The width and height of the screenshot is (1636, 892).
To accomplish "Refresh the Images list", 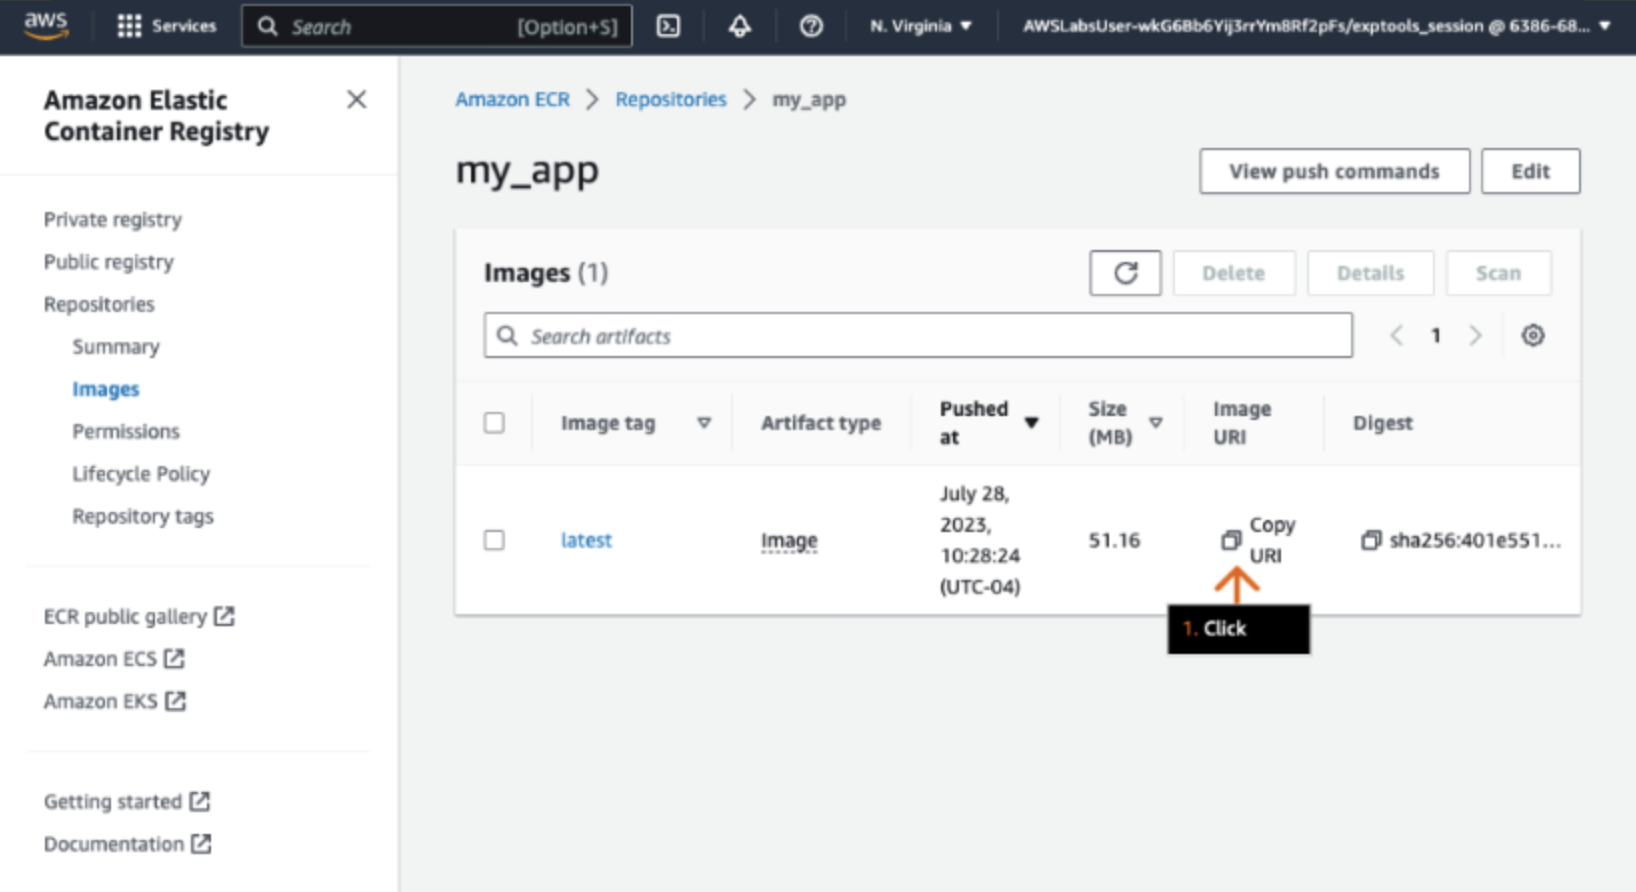I will tap(1125, 273).
